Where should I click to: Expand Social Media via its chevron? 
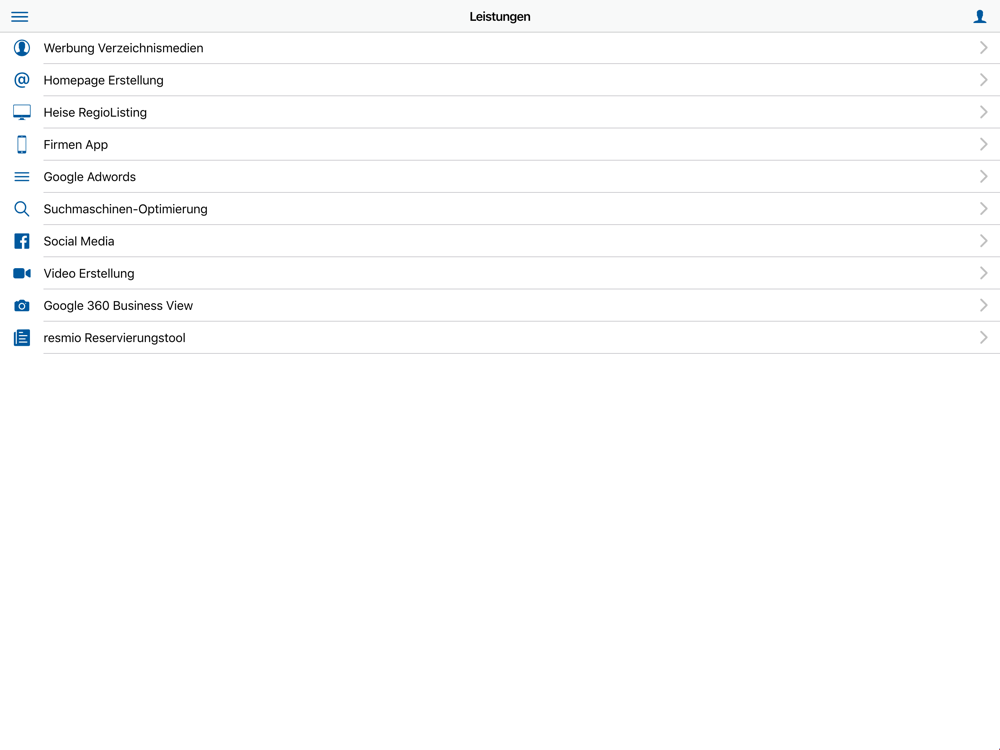point(983,241)
